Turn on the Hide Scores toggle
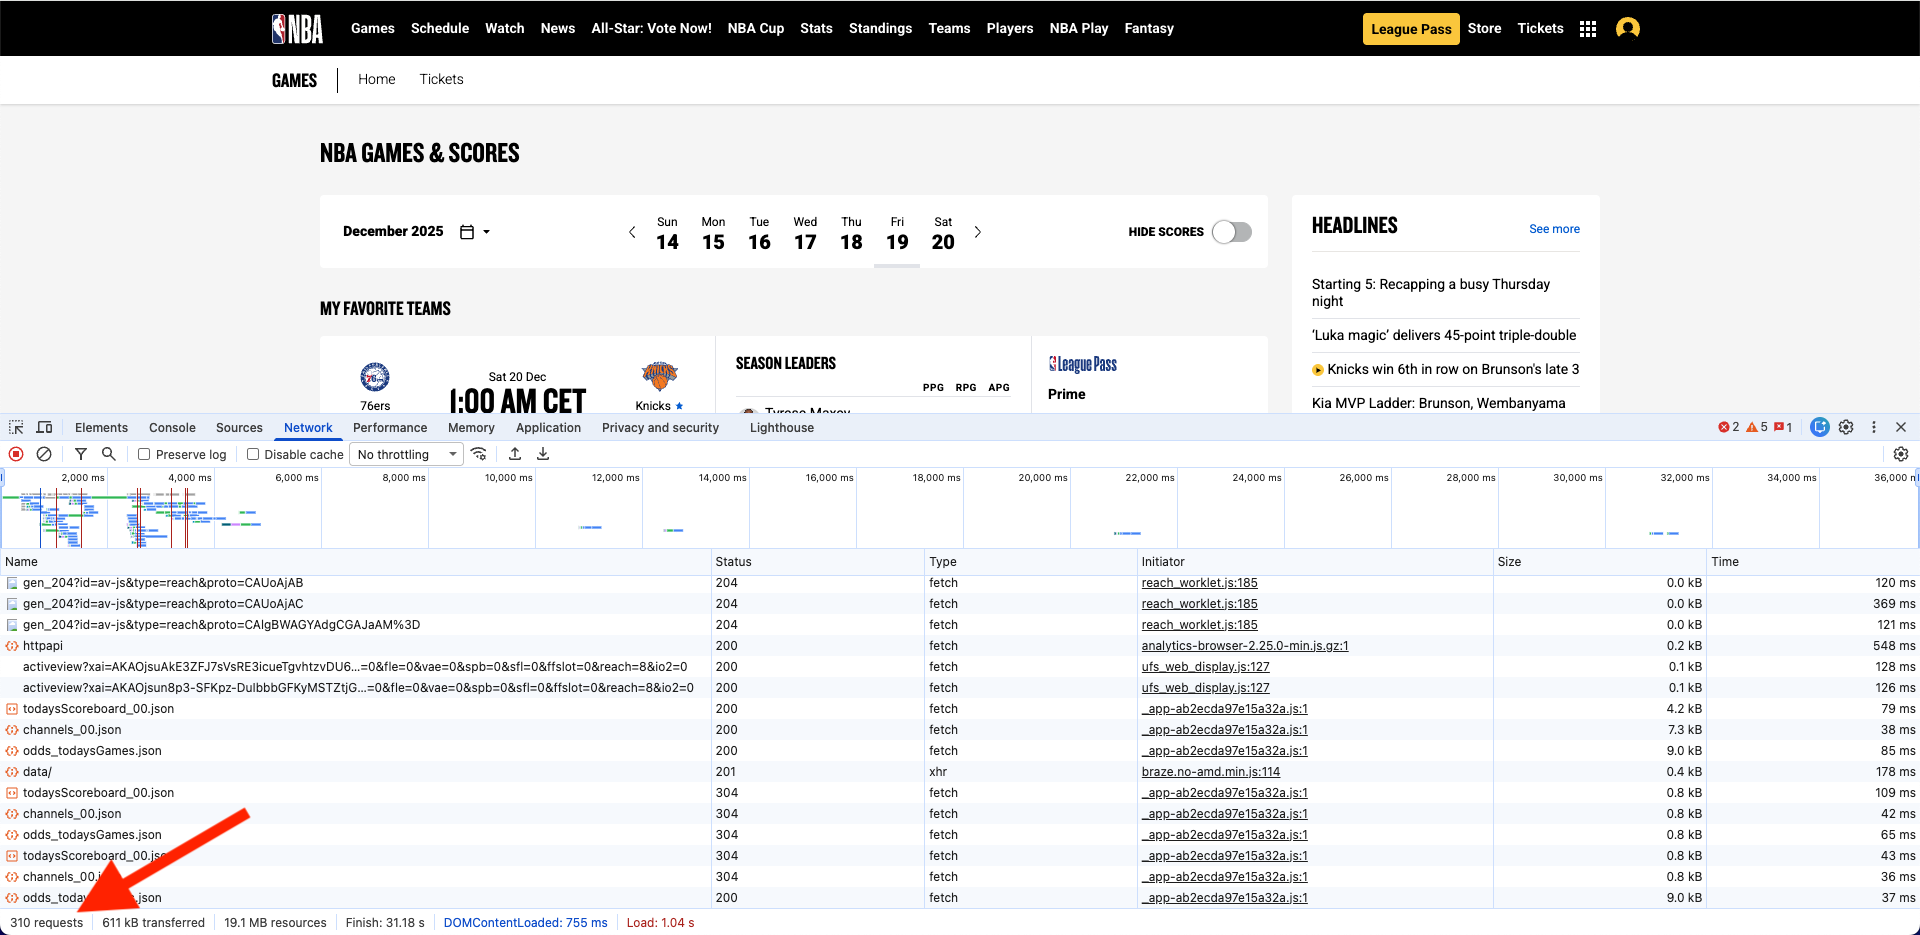 pyautogui.click(x=1232, y=231)
